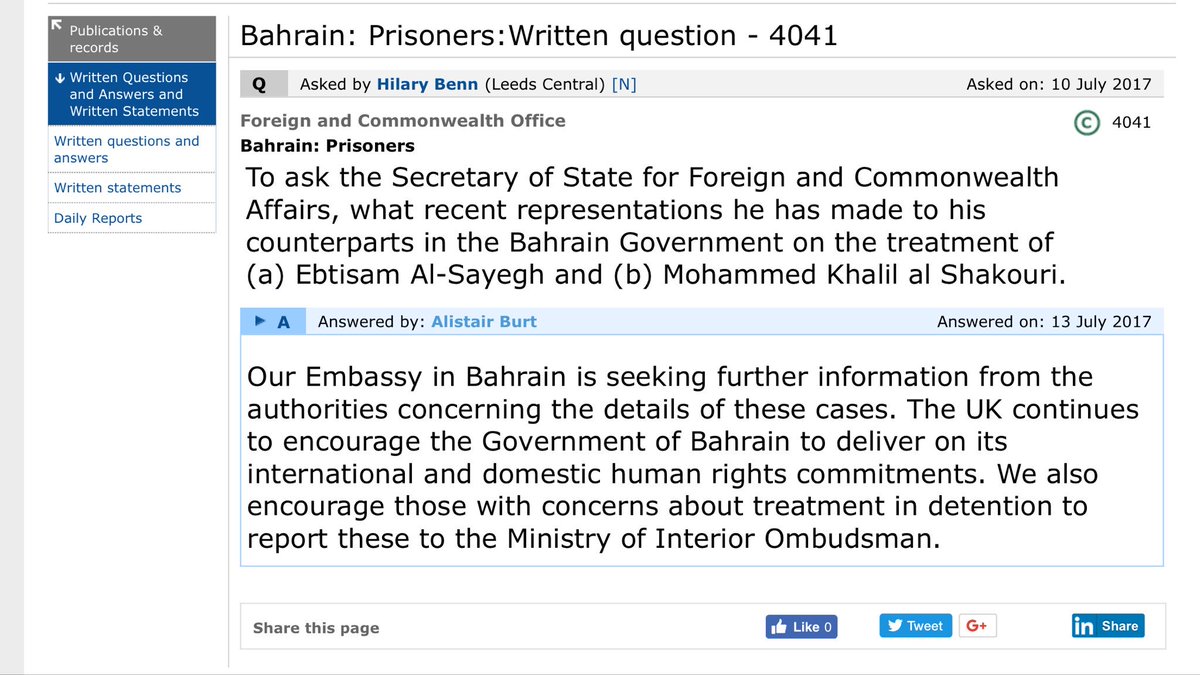Click the Google Plus share icon
This screenshot has width=1200, height=675.
(x=977, y=626)
